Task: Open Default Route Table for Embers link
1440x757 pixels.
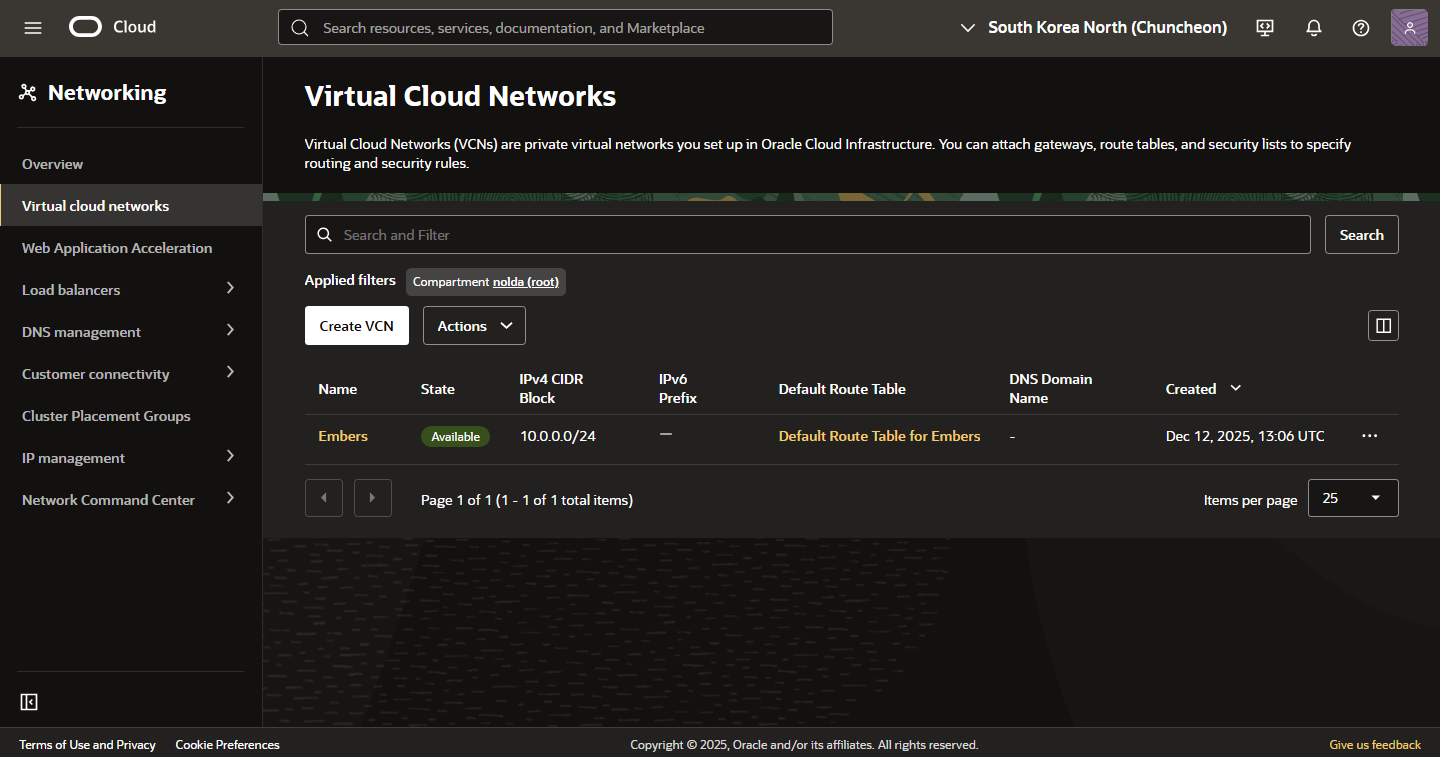Action: (879, 436)
